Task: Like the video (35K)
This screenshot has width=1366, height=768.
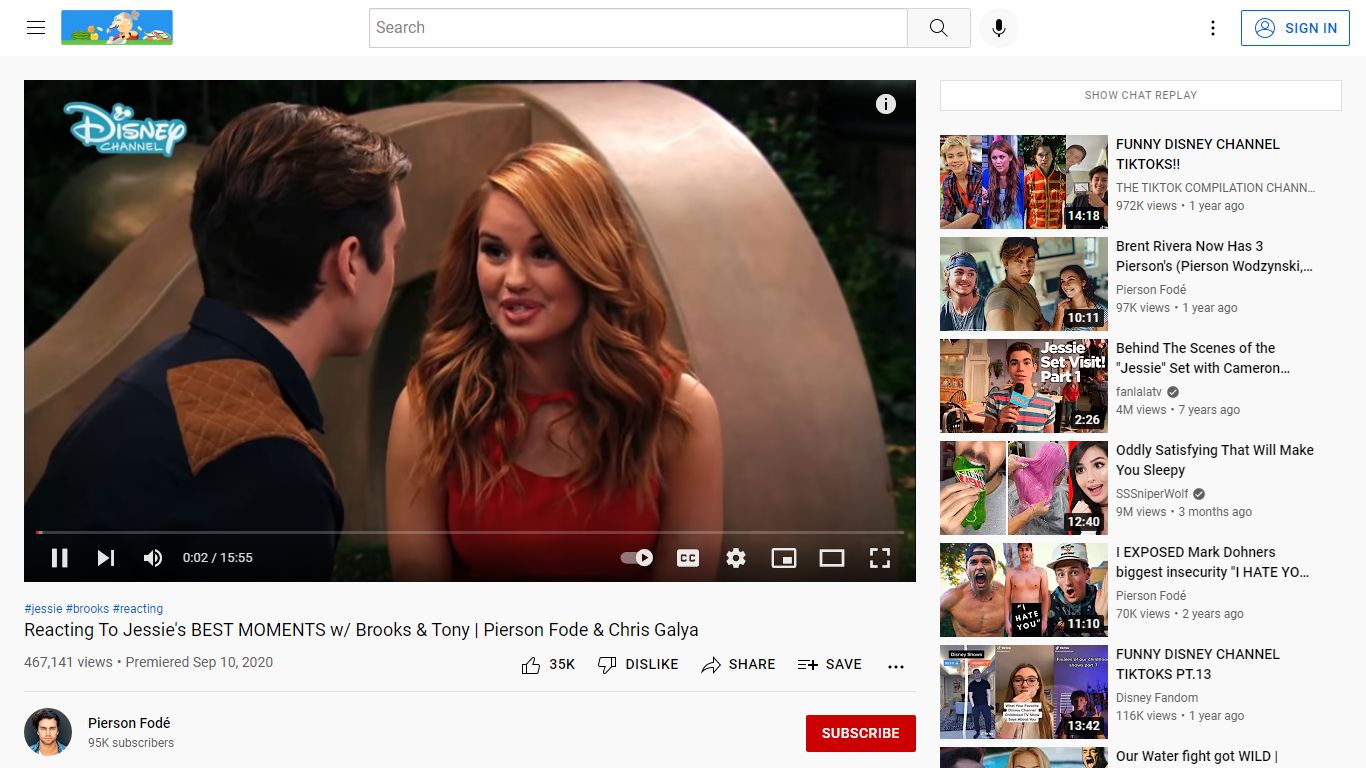Action: [548, 665]
